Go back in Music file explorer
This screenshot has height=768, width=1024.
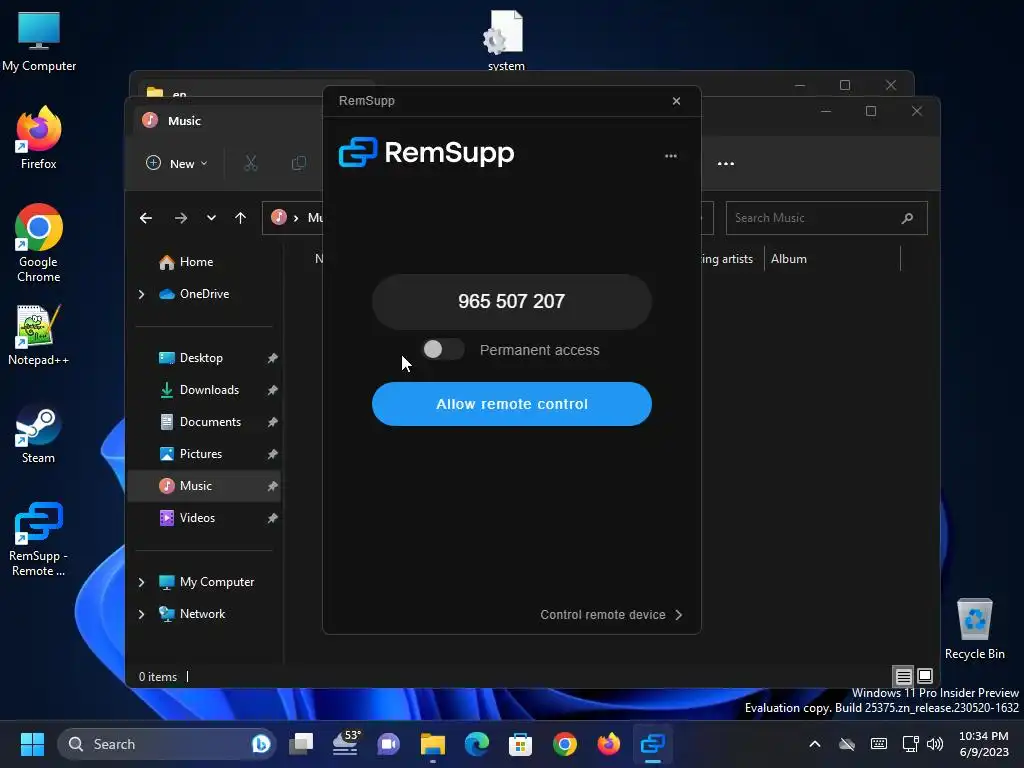pos(146,218)
